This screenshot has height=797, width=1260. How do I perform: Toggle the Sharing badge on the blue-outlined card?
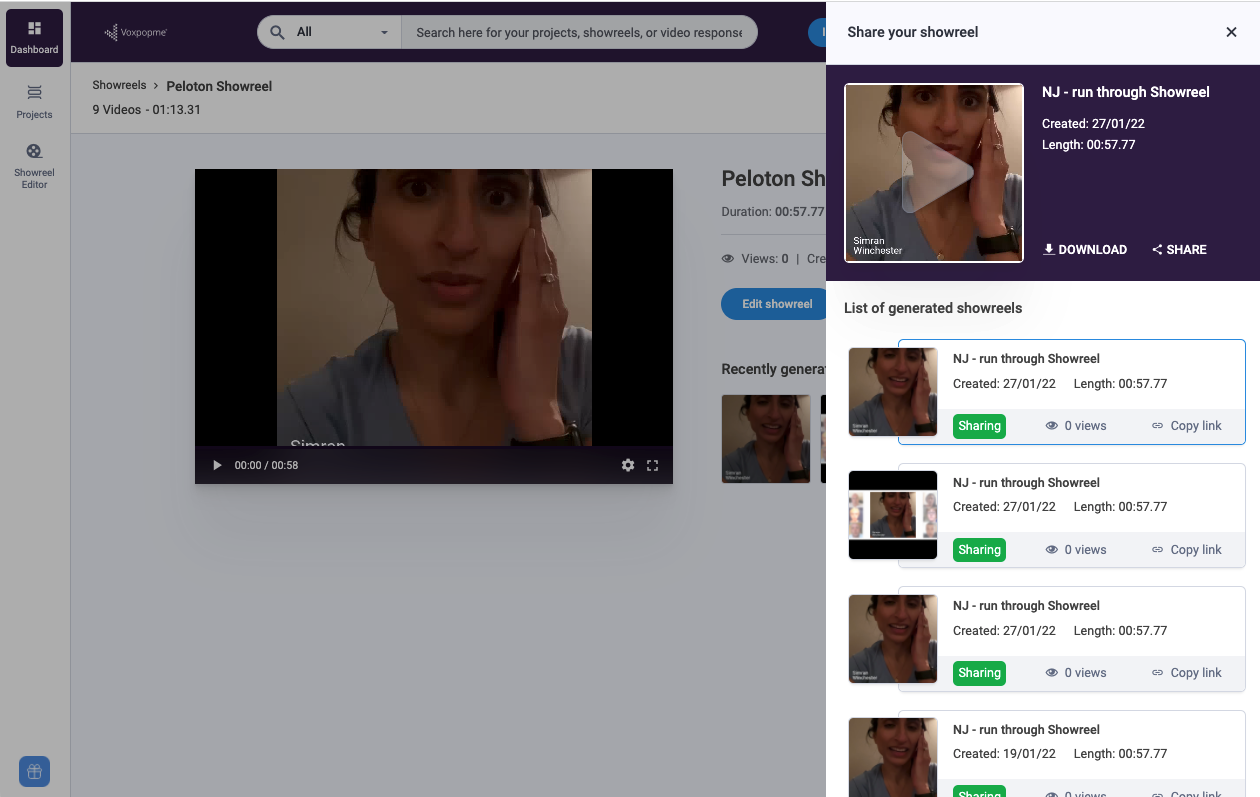[x=979, y=426]
